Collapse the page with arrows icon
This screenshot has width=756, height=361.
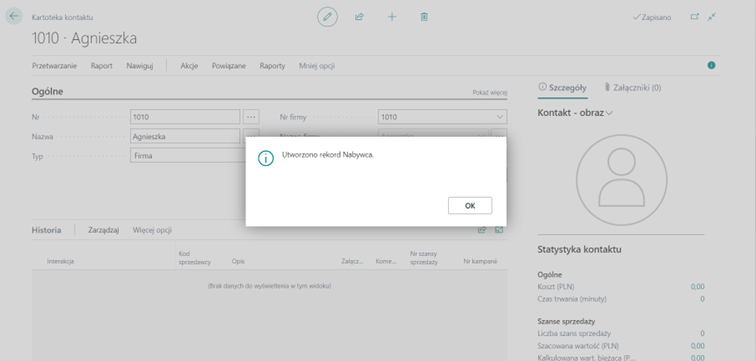pos(712,17)
